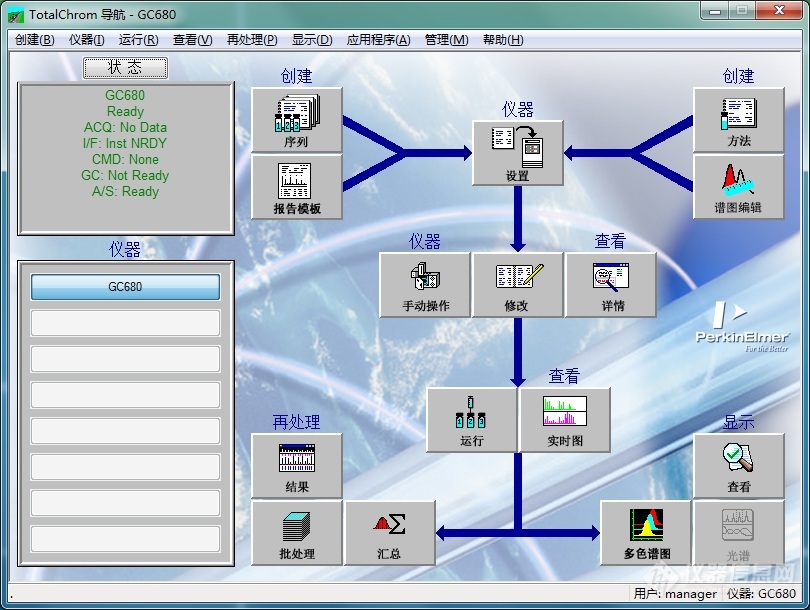Open the 批处理 batch processing icon
Screen dimensions: 810x610
point(297,533)
